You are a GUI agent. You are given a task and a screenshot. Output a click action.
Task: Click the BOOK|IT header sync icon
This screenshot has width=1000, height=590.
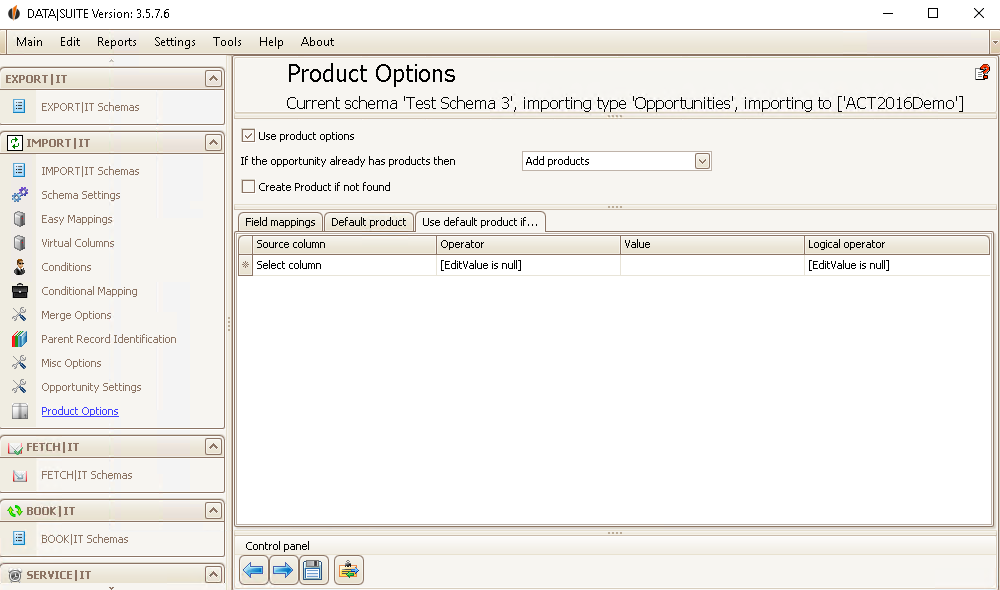click(x=15, y=511)
